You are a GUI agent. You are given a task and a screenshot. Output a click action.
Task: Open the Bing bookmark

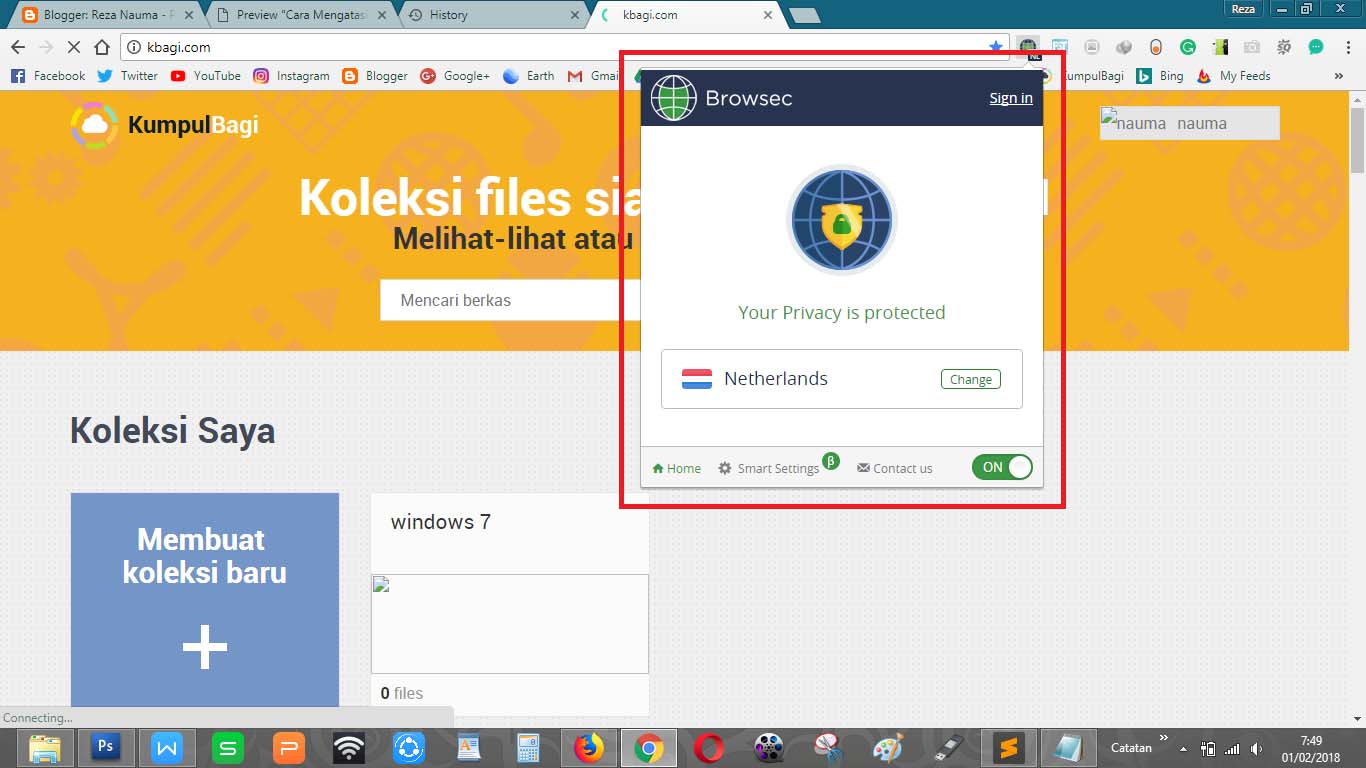click(x=1161, y=76)
